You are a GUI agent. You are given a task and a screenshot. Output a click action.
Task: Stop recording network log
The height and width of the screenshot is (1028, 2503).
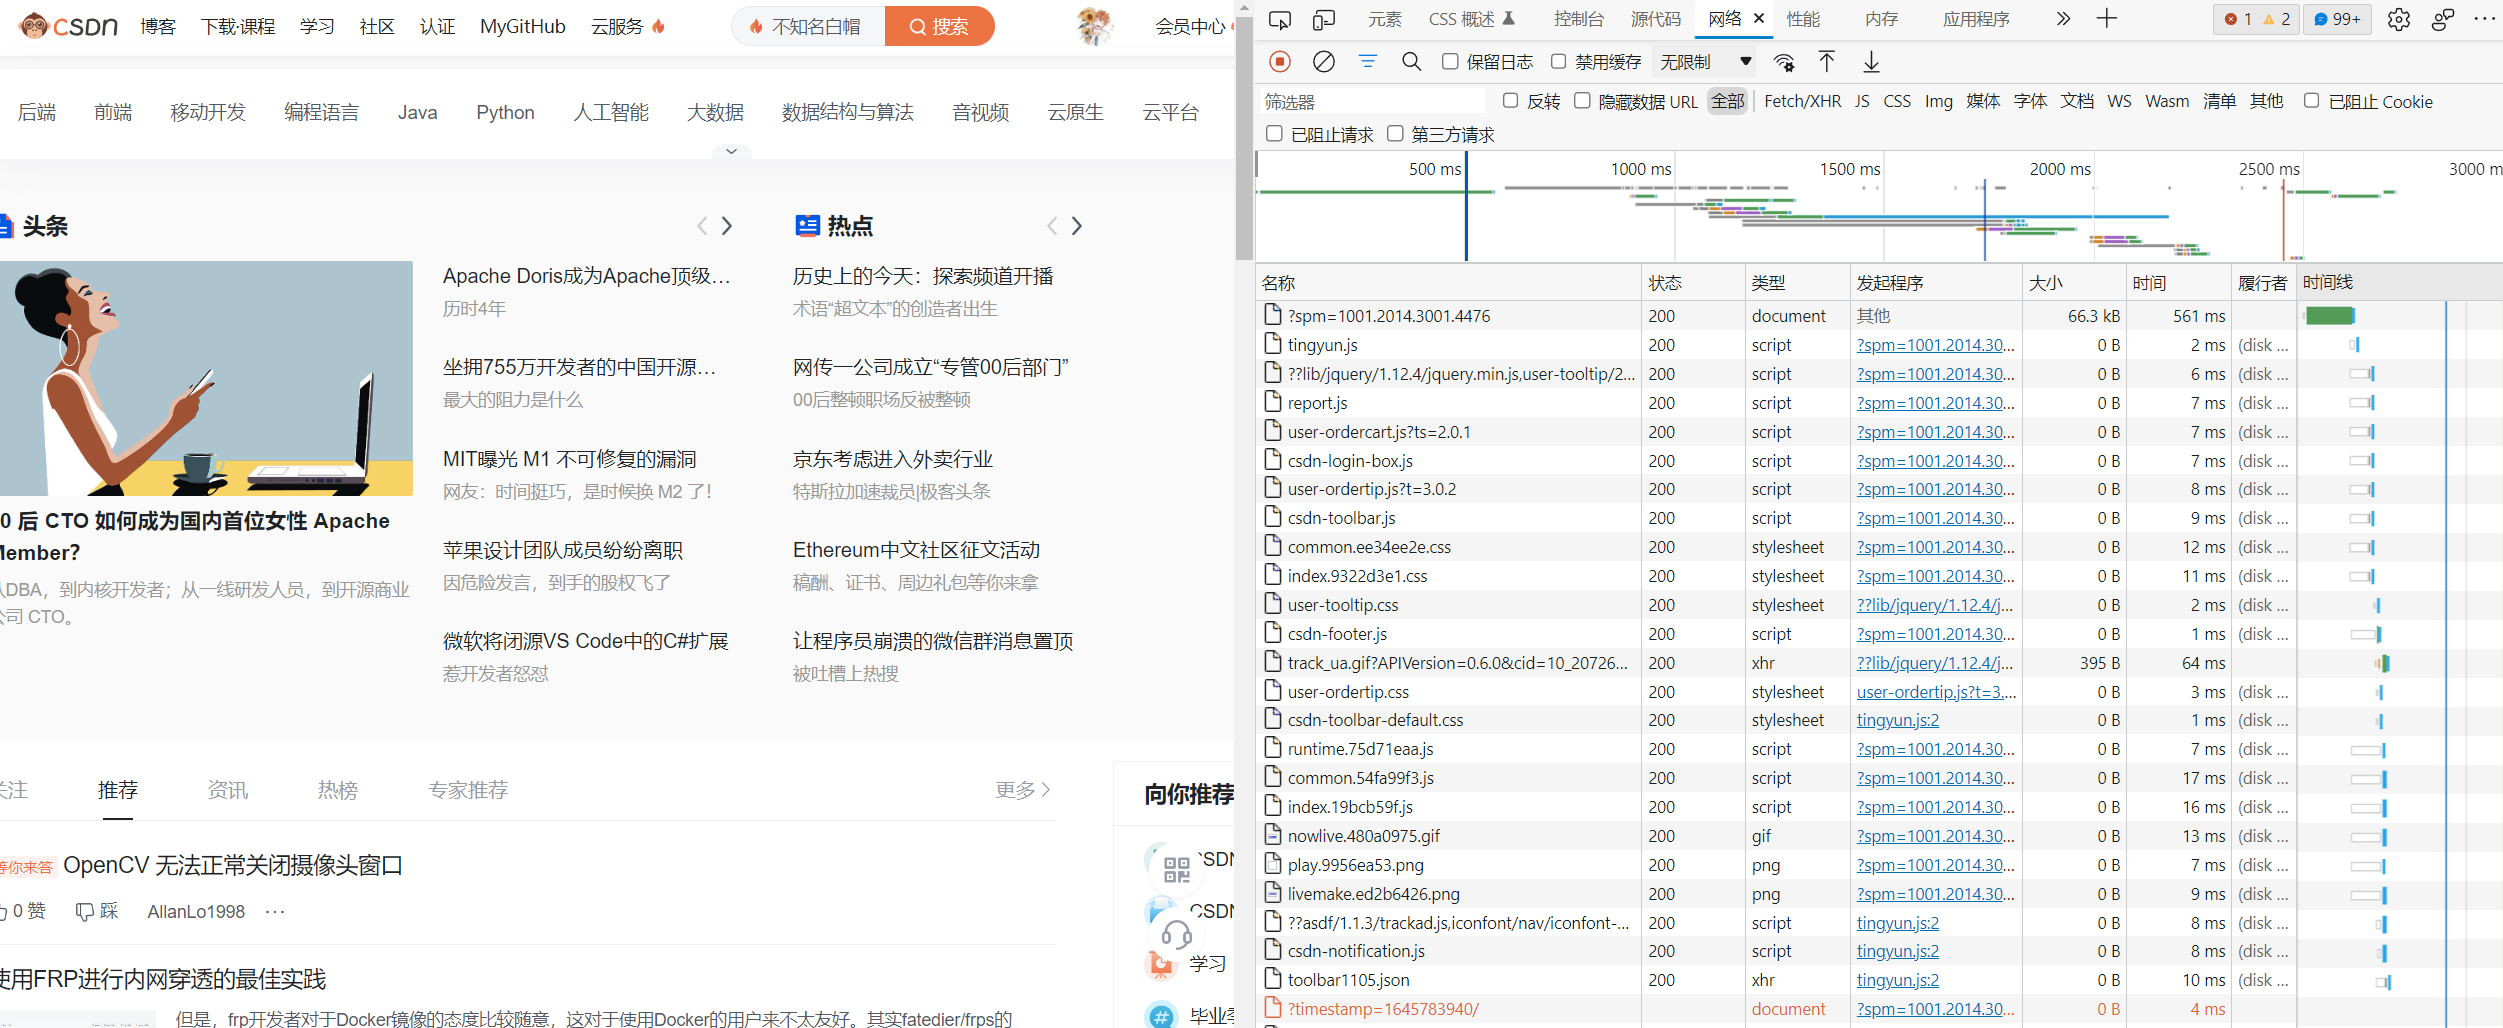coord(1280,62)
